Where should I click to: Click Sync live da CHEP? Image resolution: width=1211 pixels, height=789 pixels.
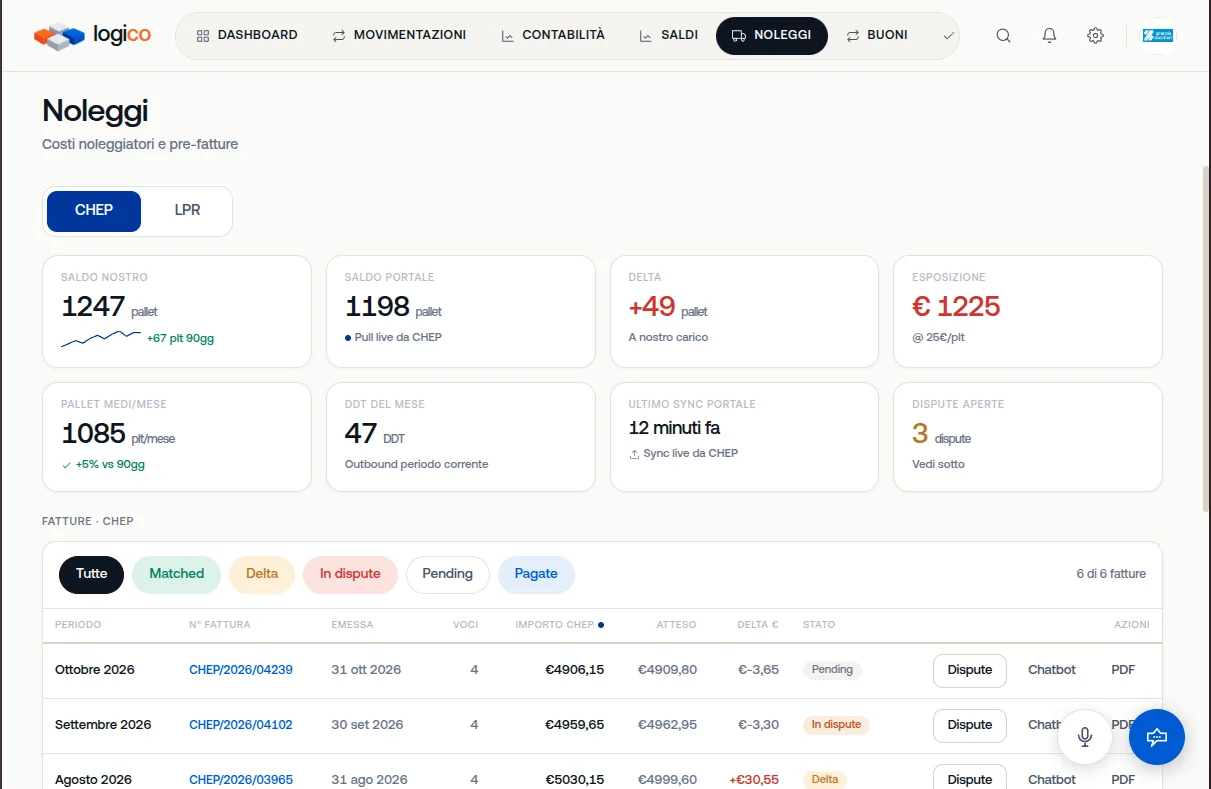pyautogui.click(x=683, y=453)
